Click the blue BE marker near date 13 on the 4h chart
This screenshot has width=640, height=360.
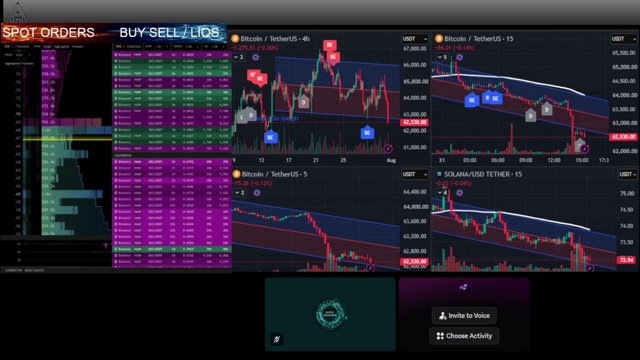[x=271, y=137]
